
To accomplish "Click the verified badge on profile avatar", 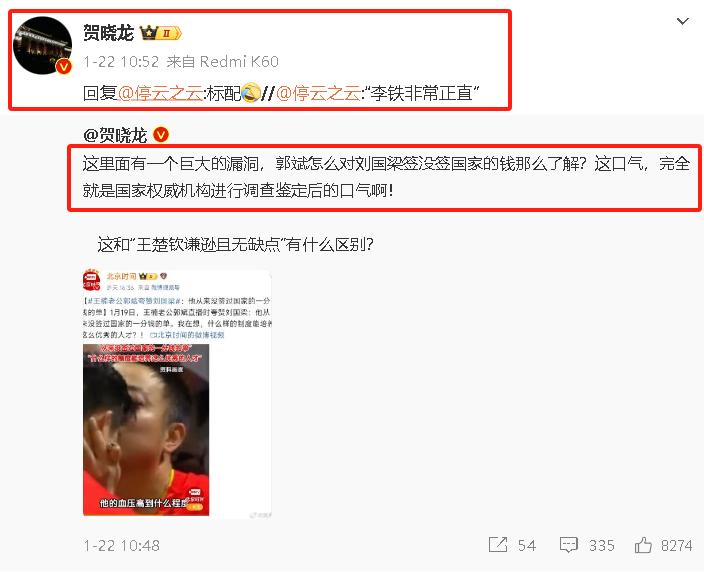I will click(63, 67).
